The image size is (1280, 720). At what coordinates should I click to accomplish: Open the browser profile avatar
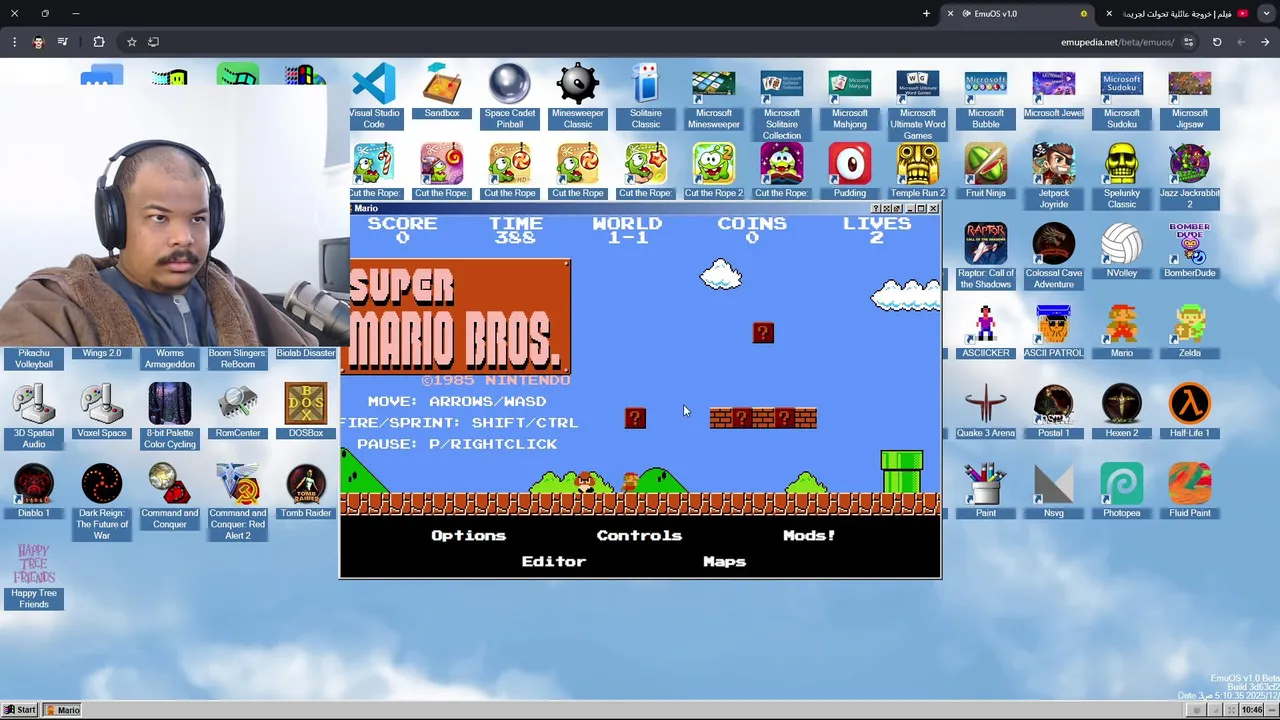(x=38, y=42)
